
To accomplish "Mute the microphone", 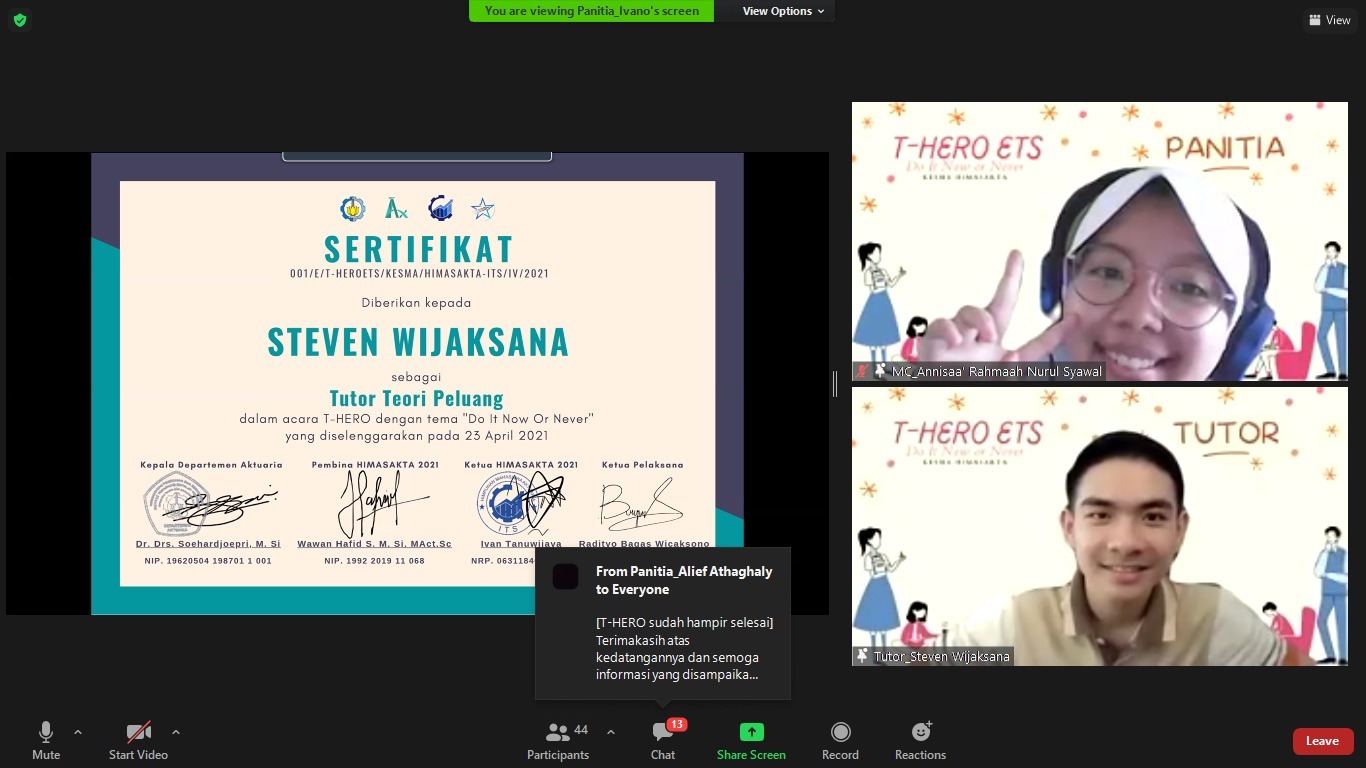I will click(46, 741).
